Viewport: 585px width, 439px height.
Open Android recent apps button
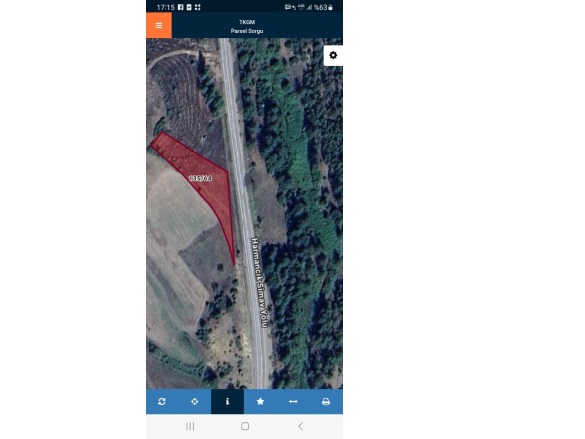pyautogui.click(x=190, y=426)
